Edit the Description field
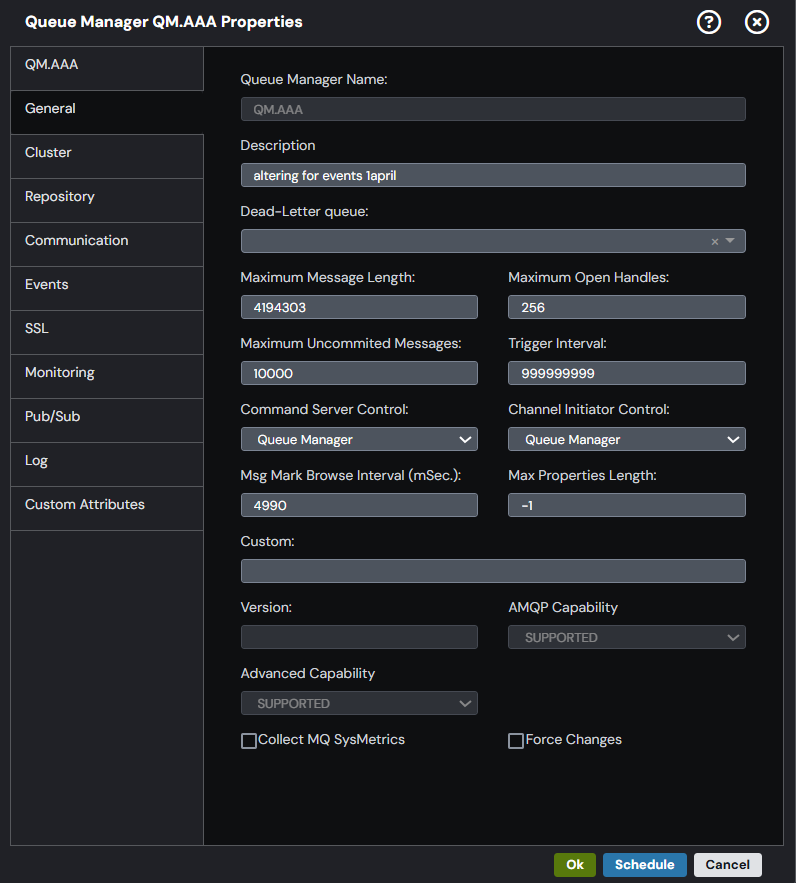The height and width of the screenshot is (883, 796). [x=493, y=175]
